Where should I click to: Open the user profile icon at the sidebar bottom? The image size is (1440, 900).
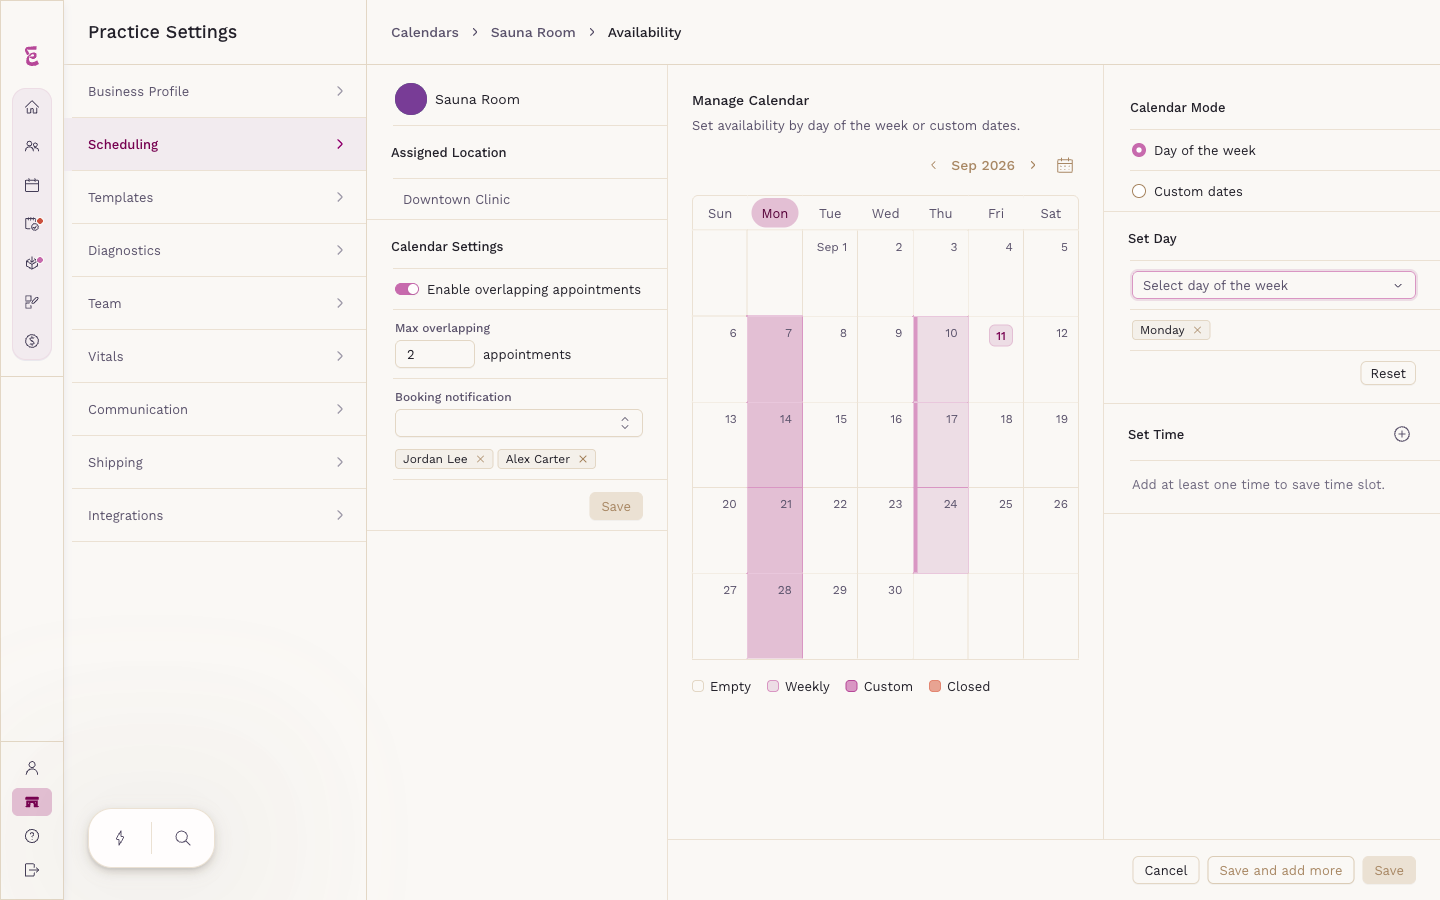click(x=32, y=768)
